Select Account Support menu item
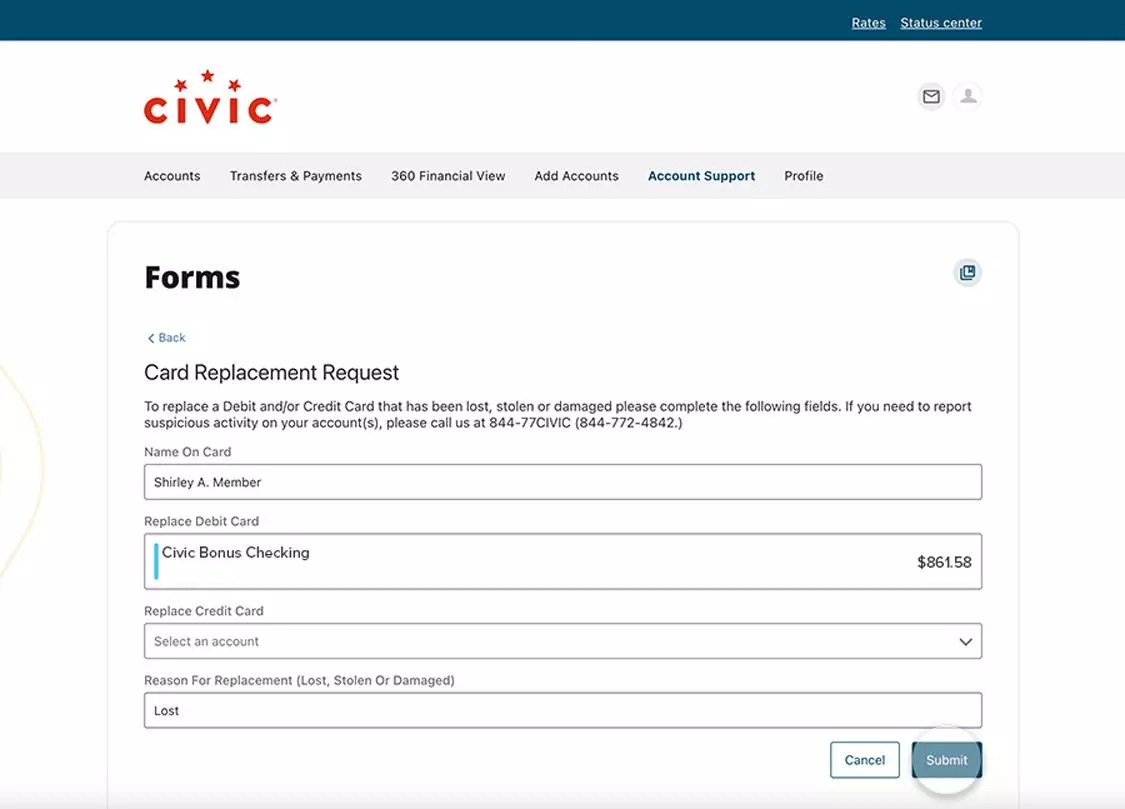 [x=701, y=176]
